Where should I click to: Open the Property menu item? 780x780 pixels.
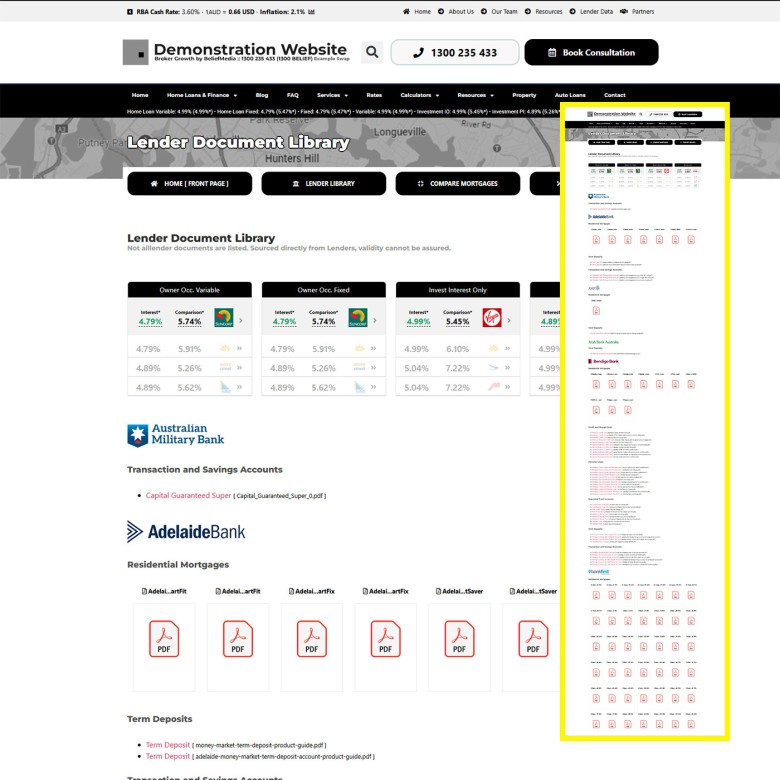tap(524, 95)
